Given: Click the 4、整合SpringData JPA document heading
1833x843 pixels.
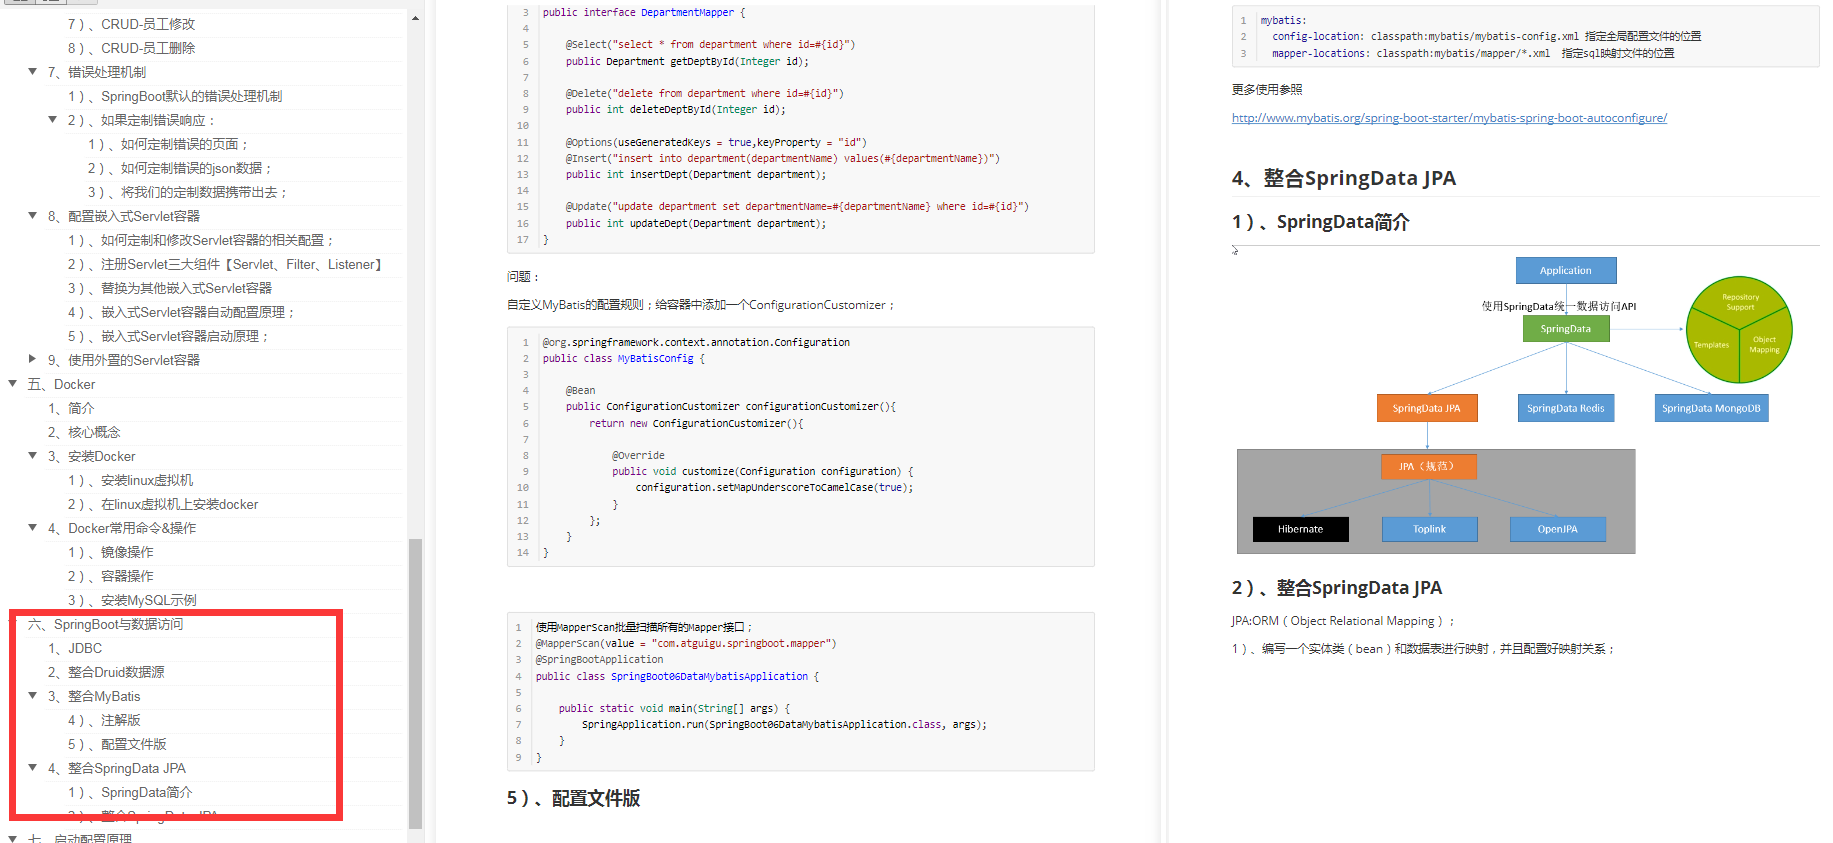Looking at the screenshot, I should pyautogui.click(x=1343, y=178).
